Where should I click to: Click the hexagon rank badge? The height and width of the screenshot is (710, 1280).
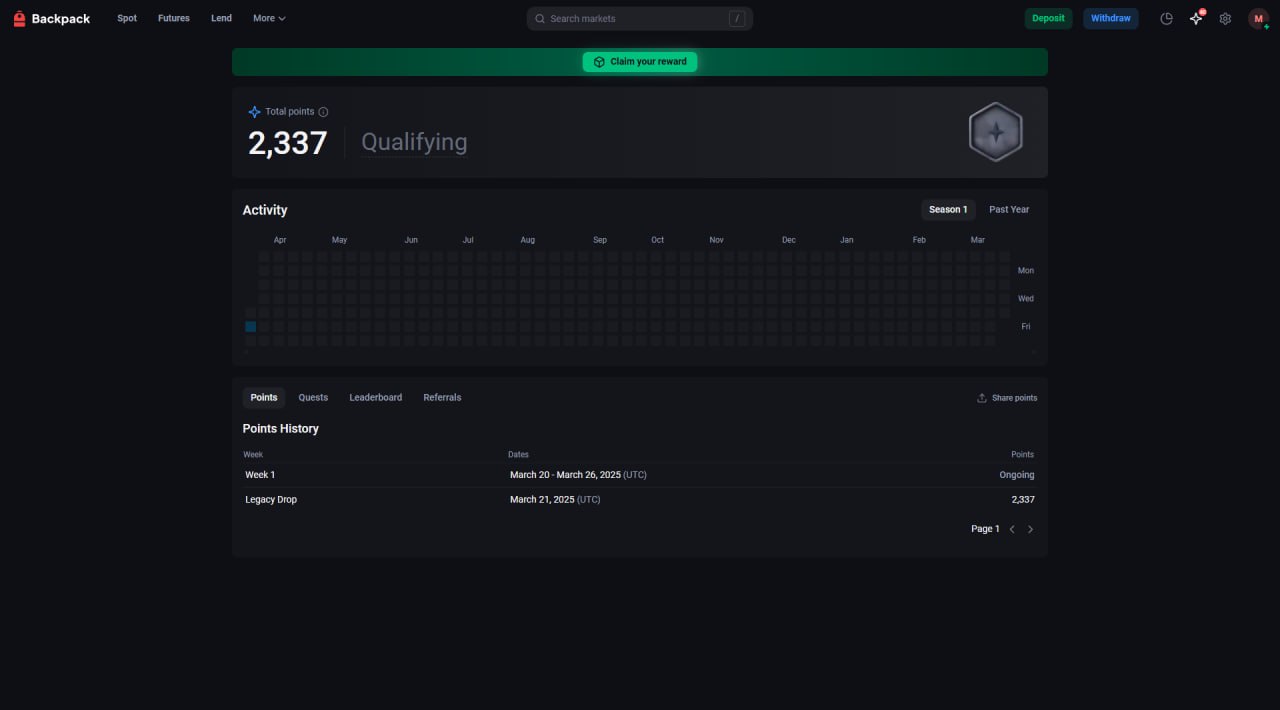click(995, 132)
